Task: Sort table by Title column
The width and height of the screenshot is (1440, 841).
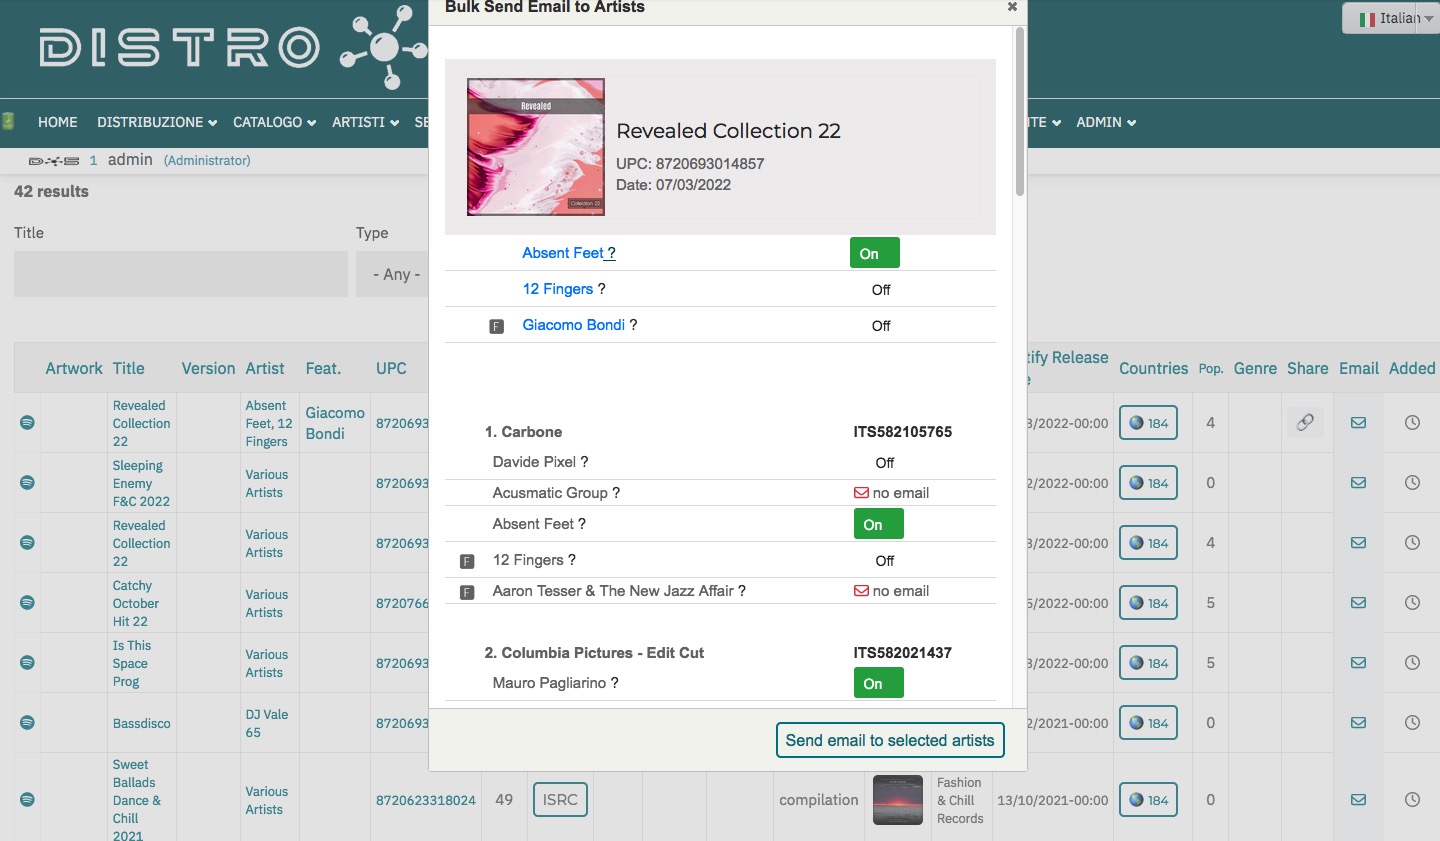Action: pyautogui.click(x=128, y=368)
